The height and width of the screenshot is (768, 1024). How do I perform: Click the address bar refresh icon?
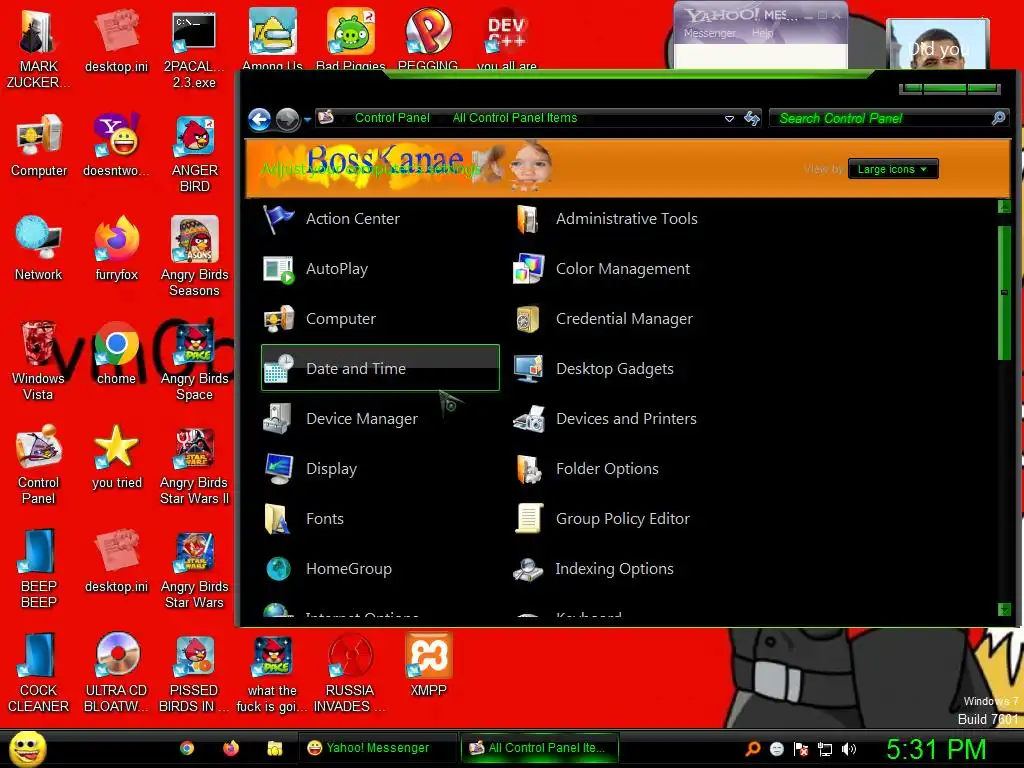pos(752,118)
